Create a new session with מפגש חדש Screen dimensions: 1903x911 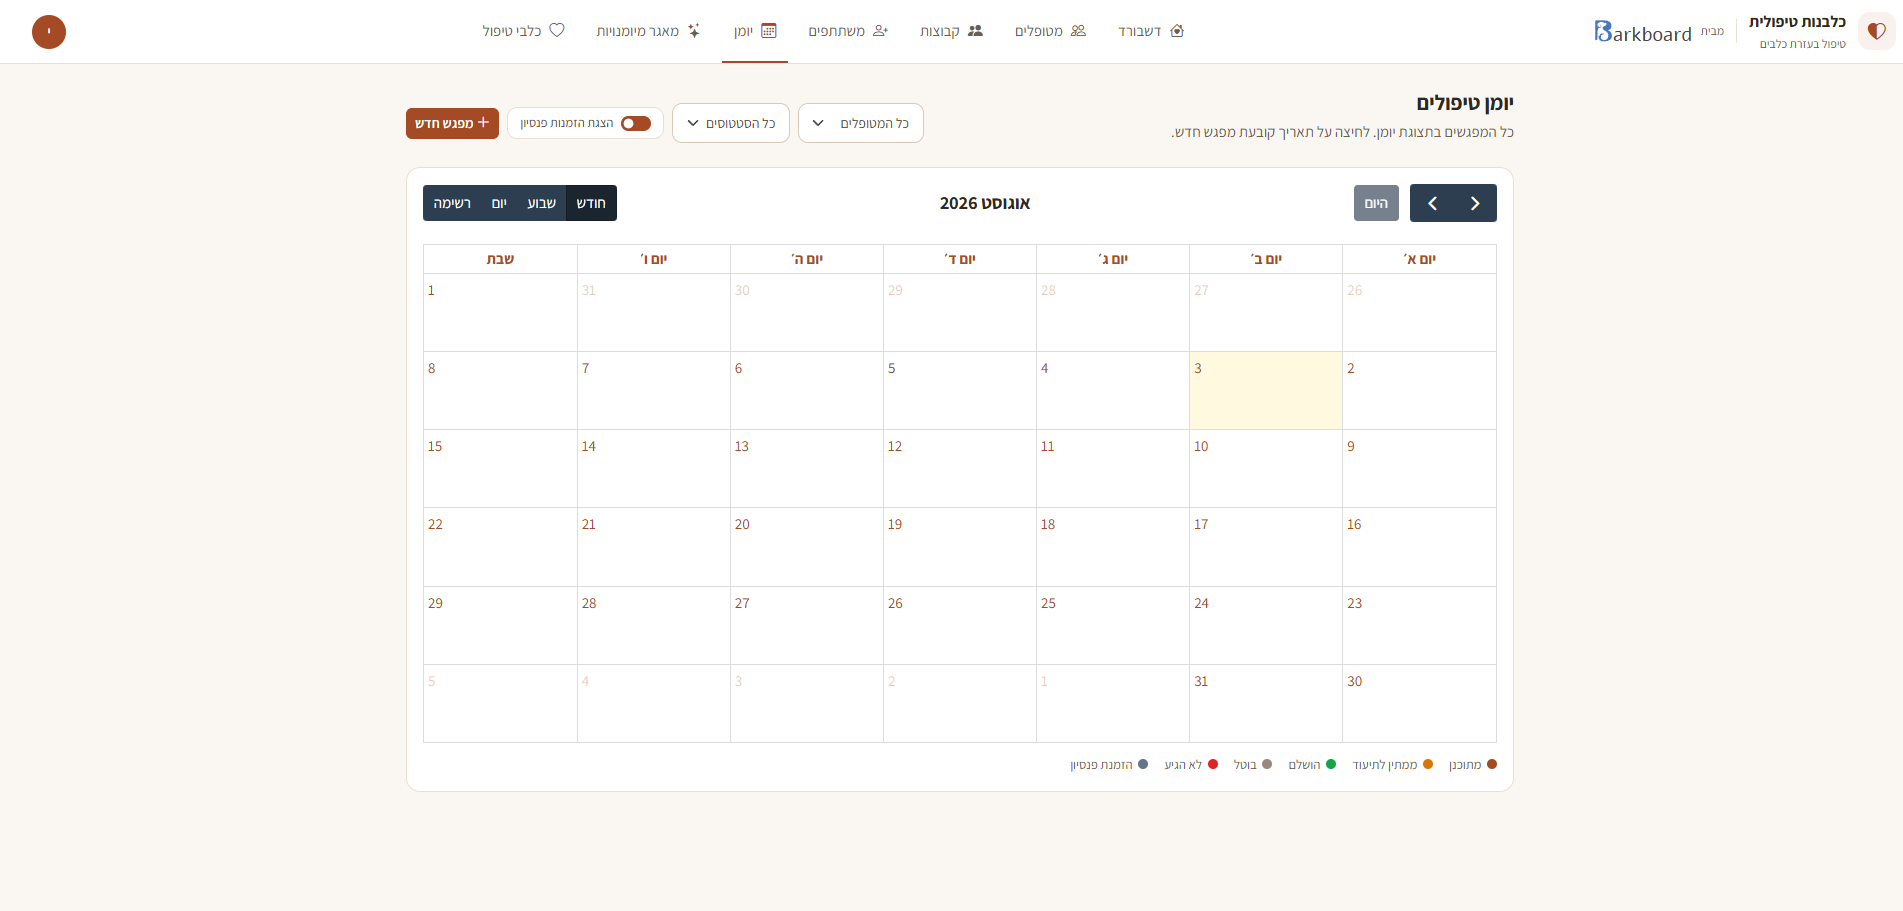click(x=452, y=123)
